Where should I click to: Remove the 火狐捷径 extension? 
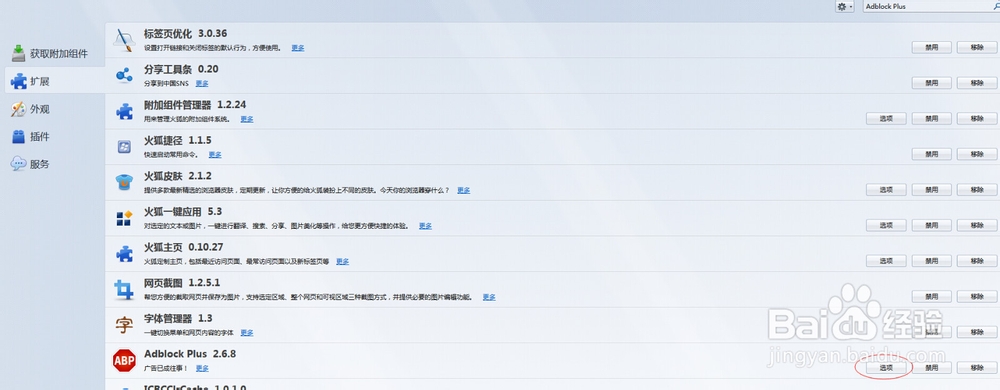pyautogui.click(x=977, y=154)
